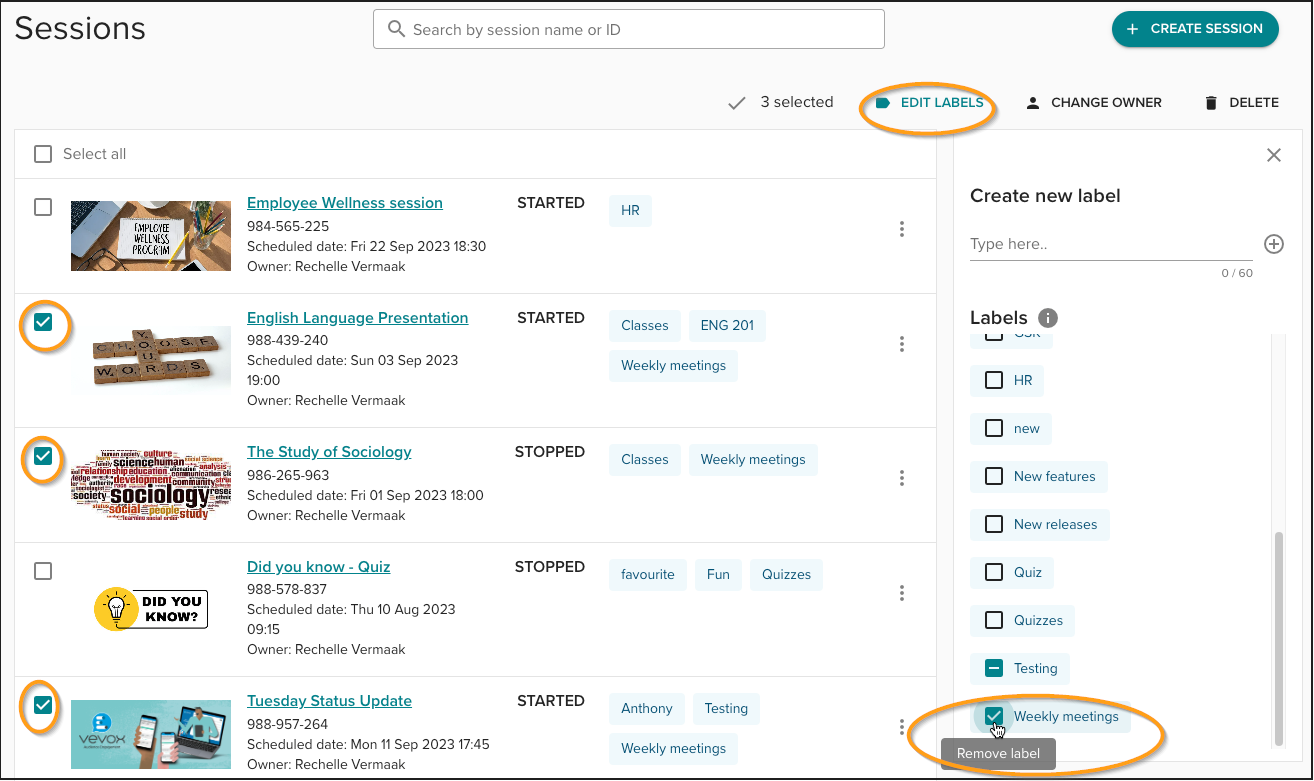Click the Delete trash icon
This screenshot has width=1314, height=781.
[1211, 103]
